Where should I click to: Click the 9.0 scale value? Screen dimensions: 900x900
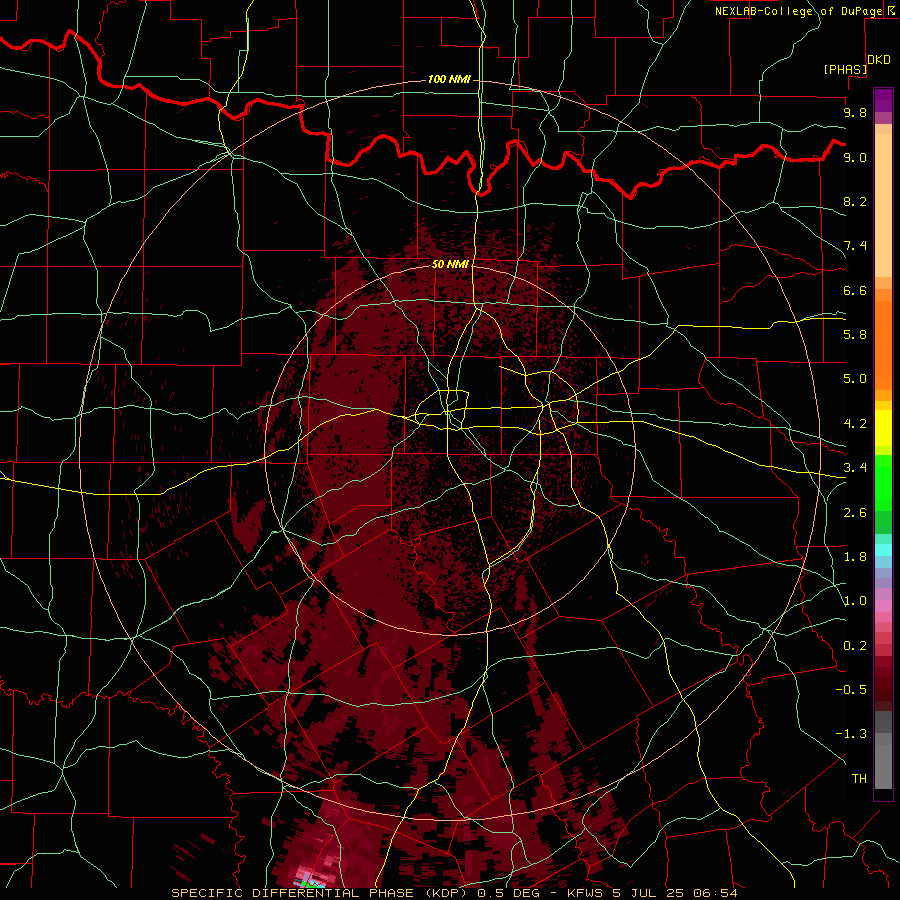coord(855,157)
